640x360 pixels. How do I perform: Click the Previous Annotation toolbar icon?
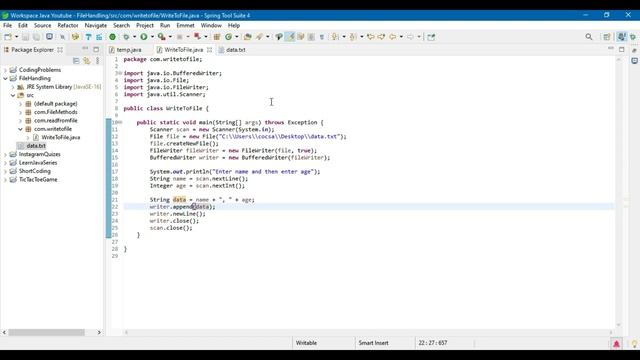(353, 37)
